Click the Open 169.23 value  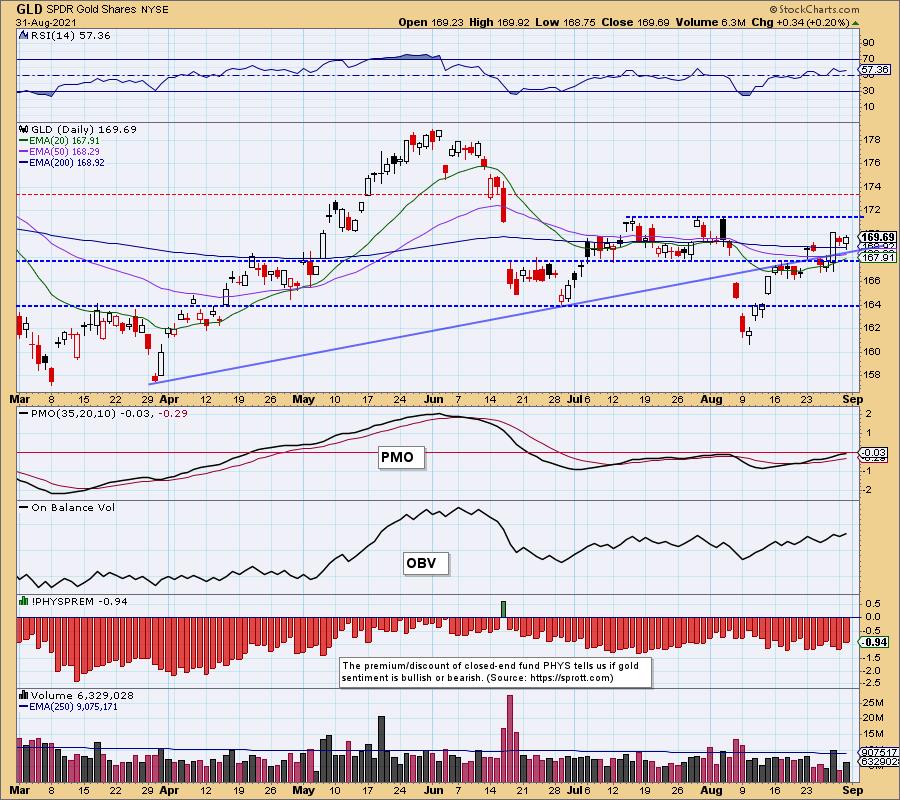[x=430, y=22]
